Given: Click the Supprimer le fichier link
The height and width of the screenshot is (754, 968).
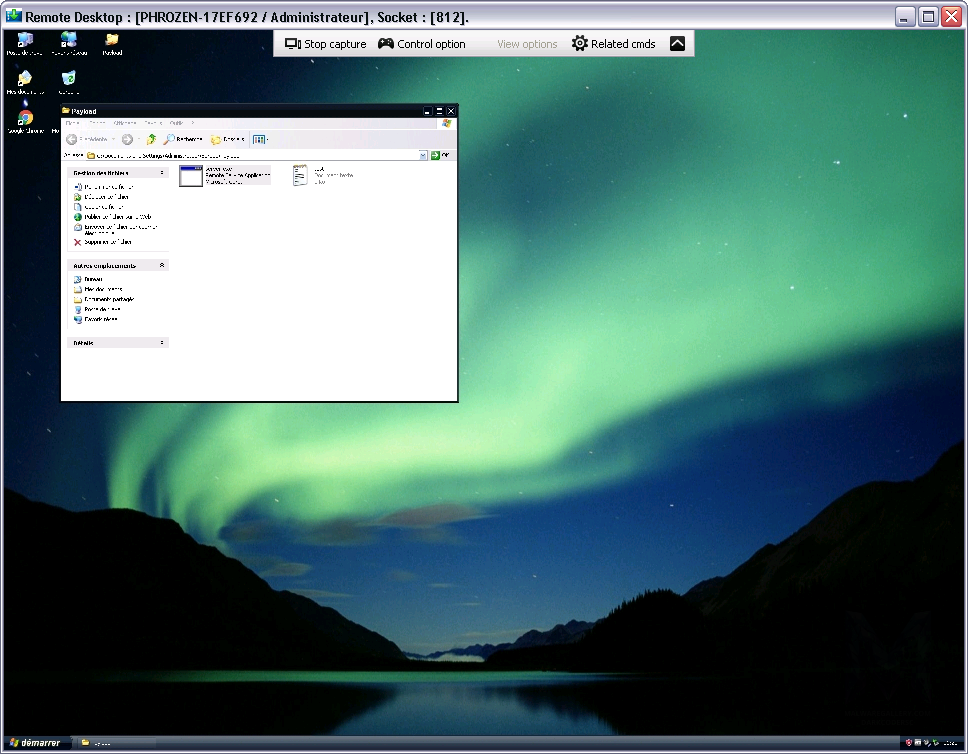Looking at the screenshot, I should point(107,242).
